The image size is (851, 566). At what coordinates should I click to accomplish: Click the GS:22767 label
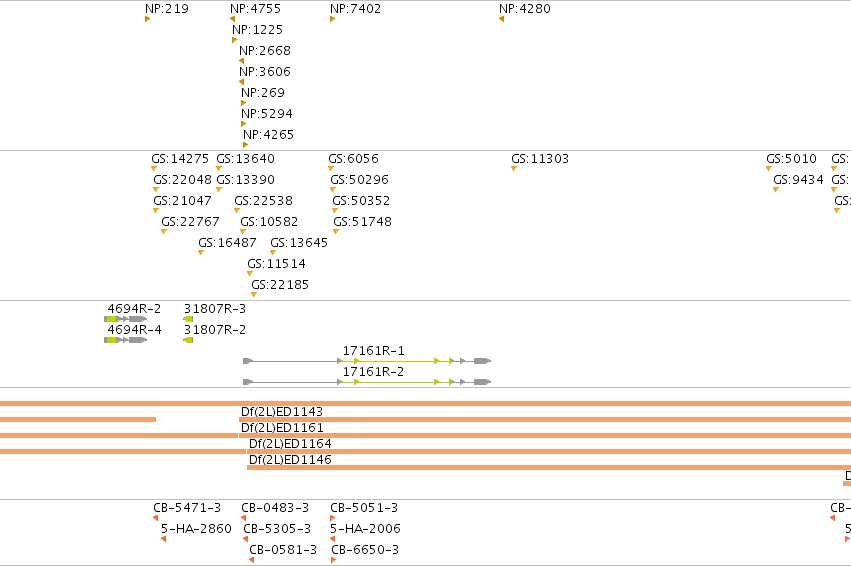(x=190, y=222)
